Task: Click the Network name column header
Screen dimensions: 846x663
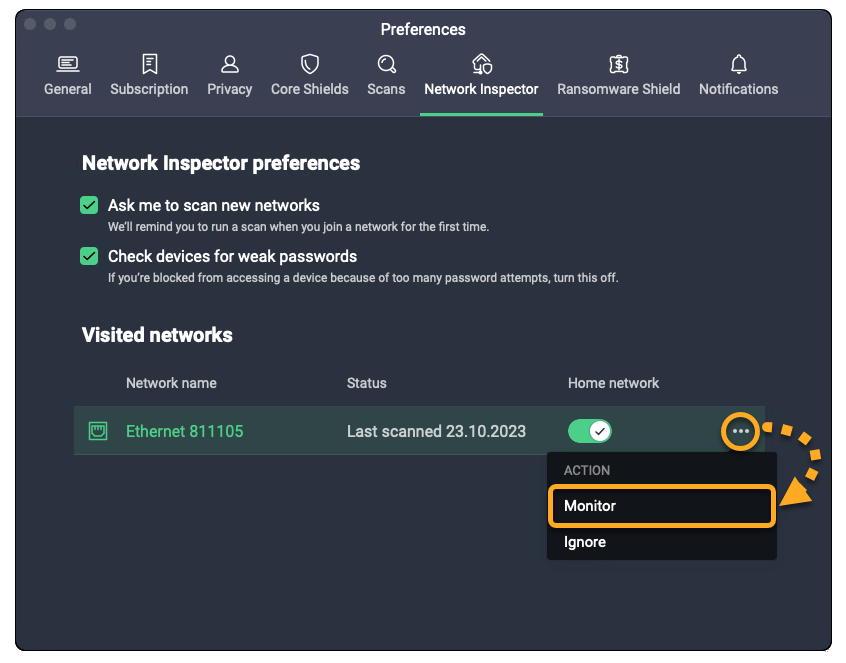Action: [171, 383]
